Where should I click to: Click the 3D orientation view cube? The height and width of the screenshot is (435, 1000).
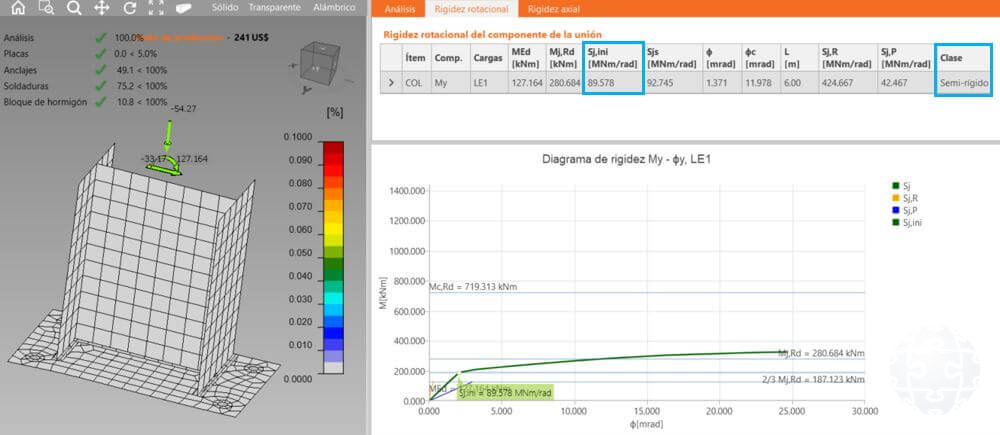tap(320, 60)
